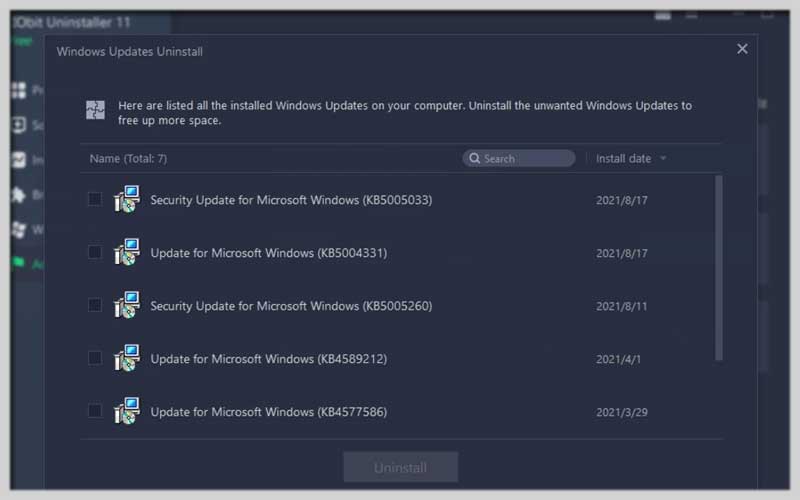Click the KB4589212 update installer icon
Image resolution: width=800 pixels, height=500 pixels.
[x=127, y=358]
